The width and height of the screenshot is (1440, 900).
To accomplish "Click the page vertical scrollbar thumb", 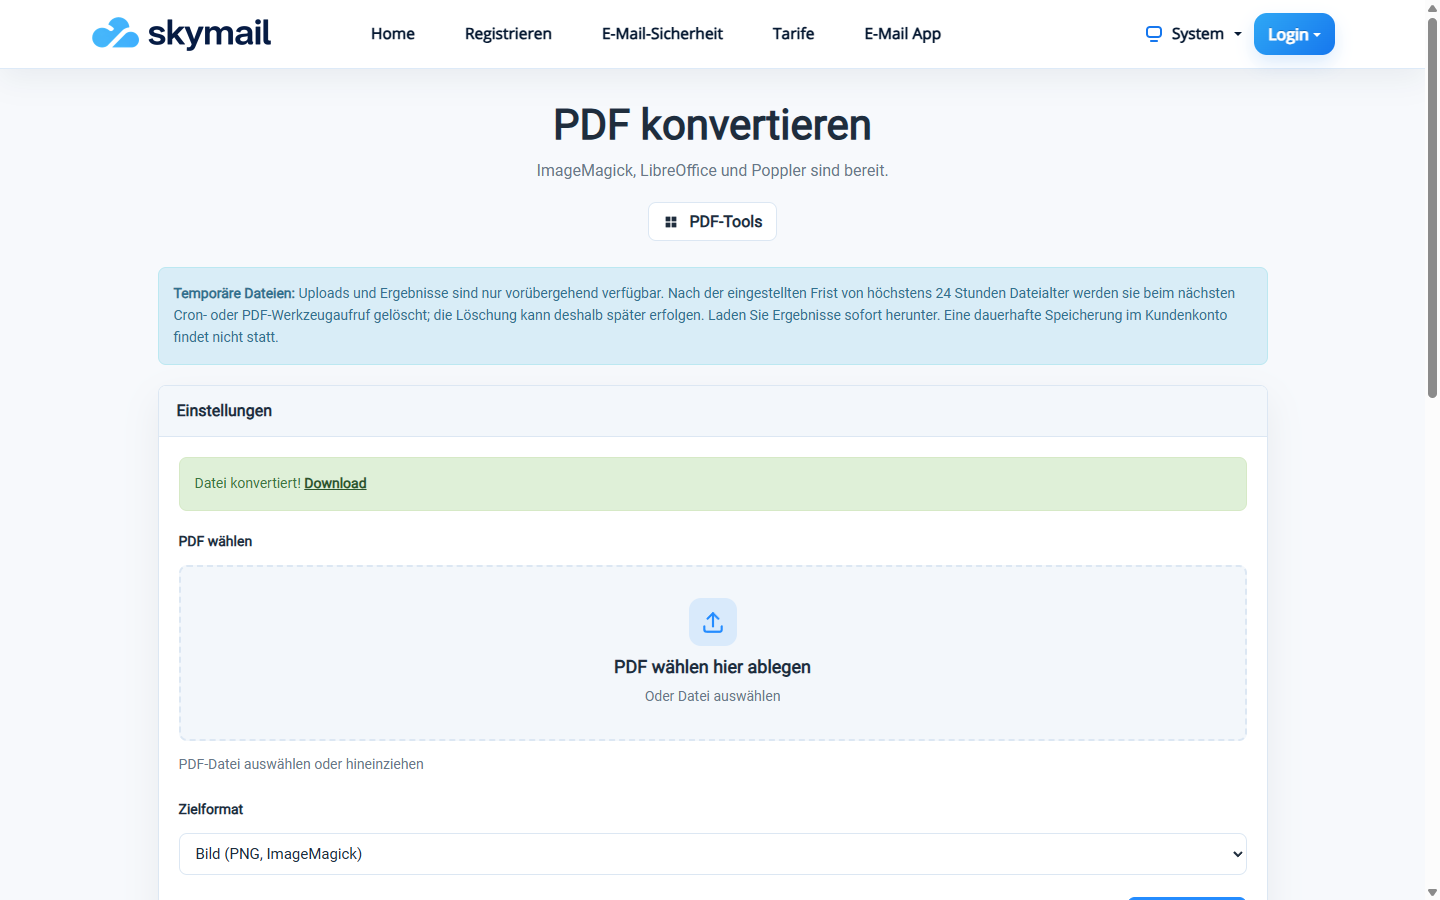I will 1432,208.
